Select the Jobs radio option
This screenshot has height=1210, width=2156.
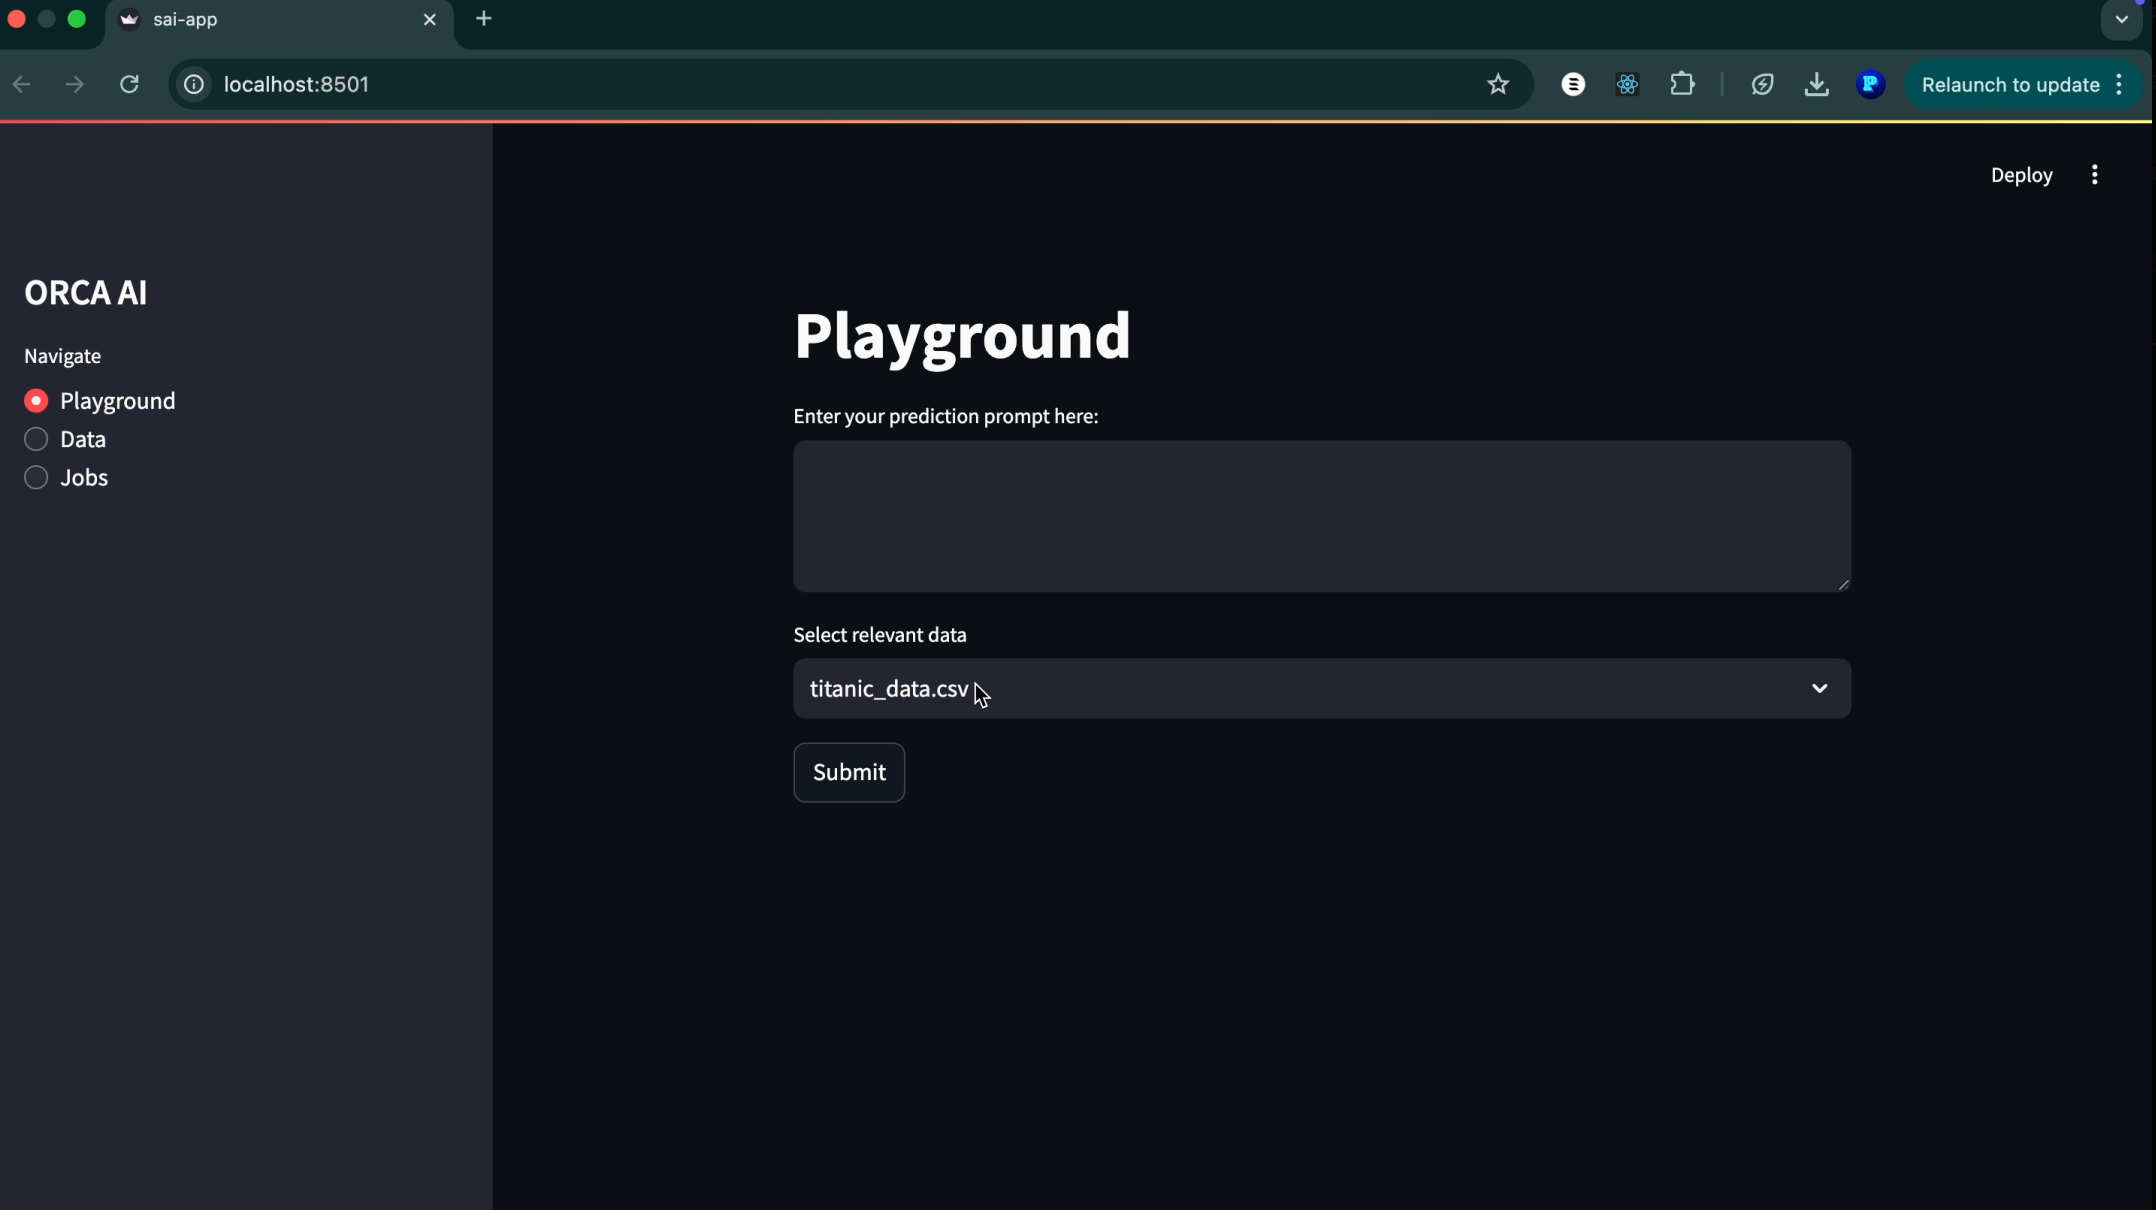coord(36,478)
